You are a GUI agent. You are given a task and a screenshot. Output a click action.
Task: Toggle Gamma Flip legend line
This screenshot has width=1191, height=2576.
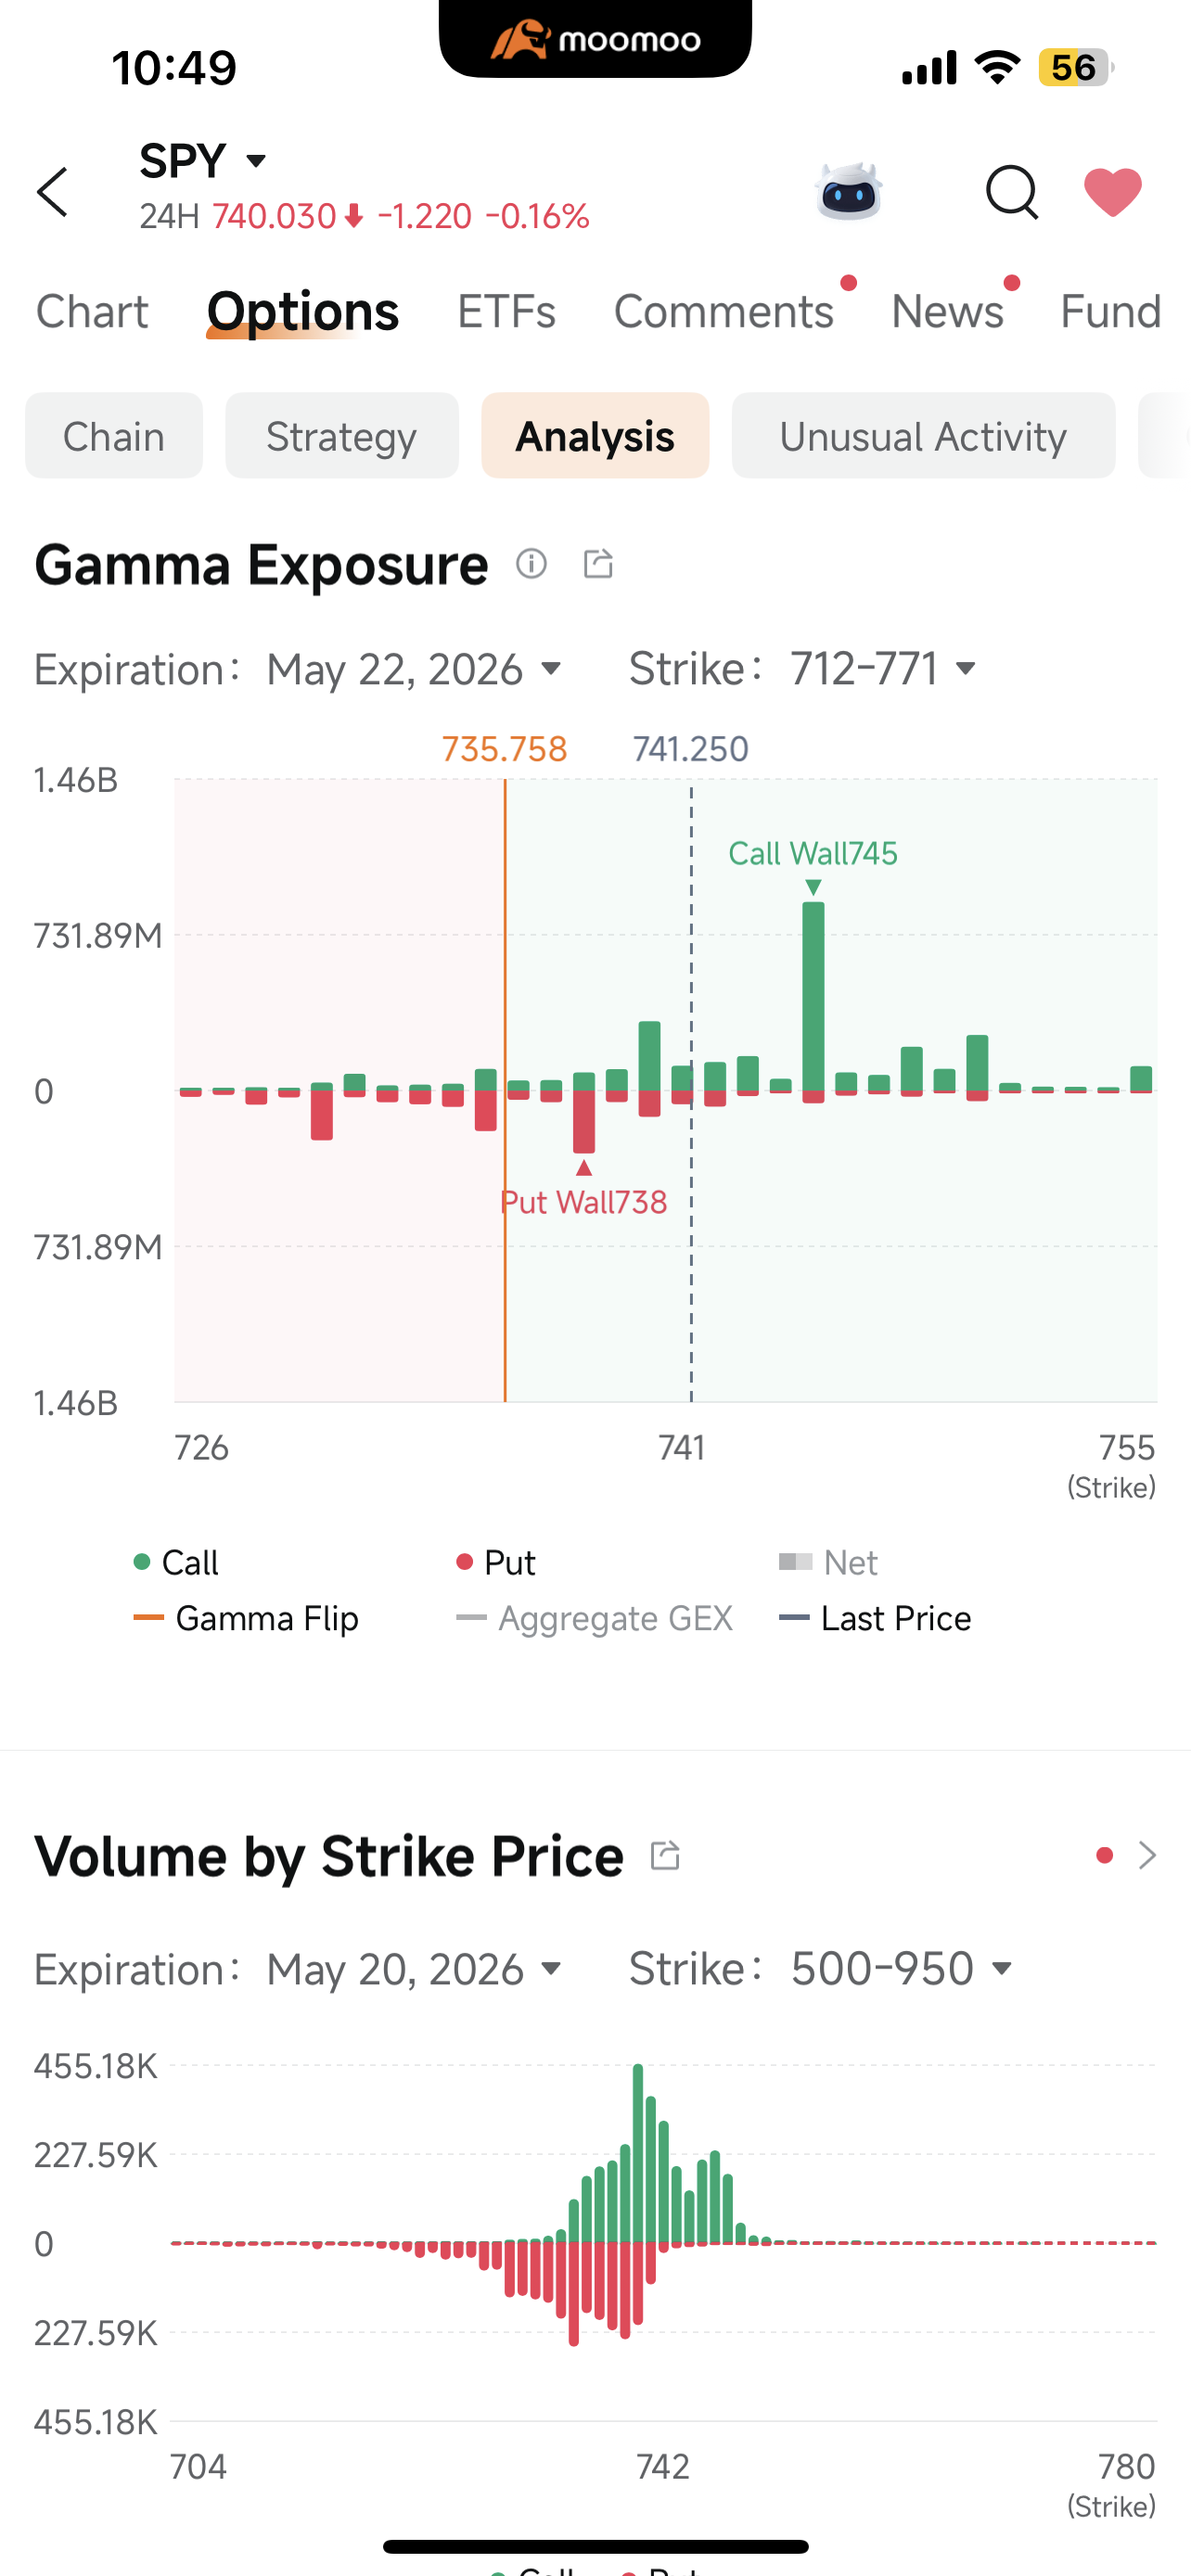click(x=246, y=1618)
